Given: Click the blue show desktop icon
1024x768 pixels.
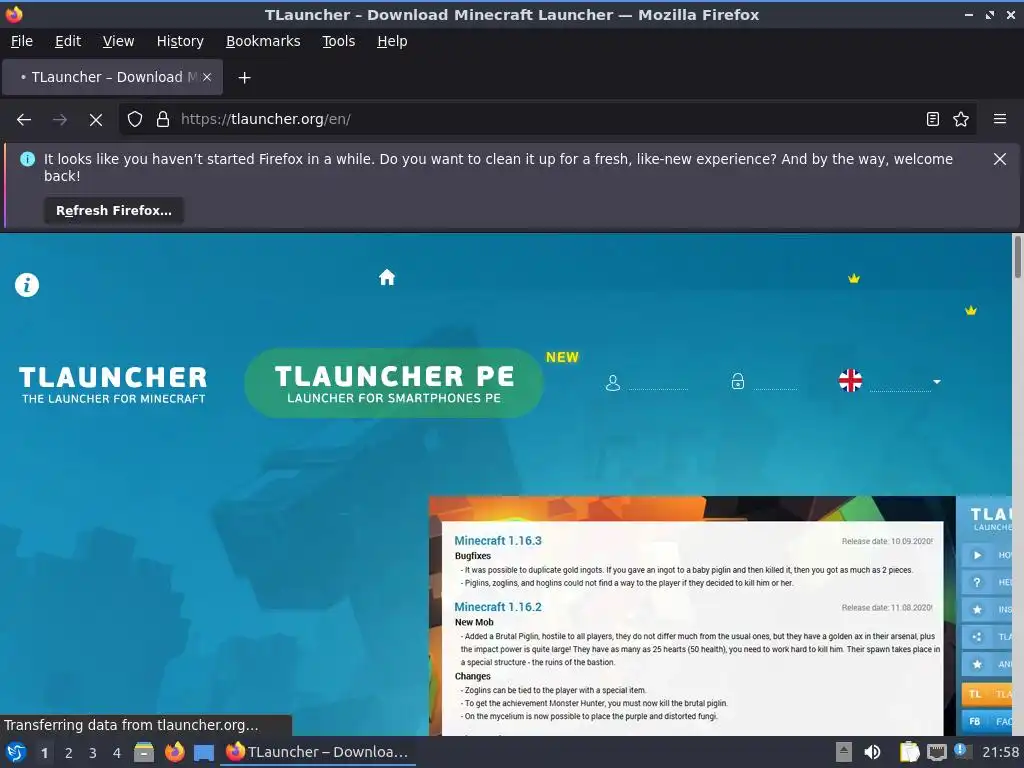Looking at the screenshot, I should [x=204, y=753].
